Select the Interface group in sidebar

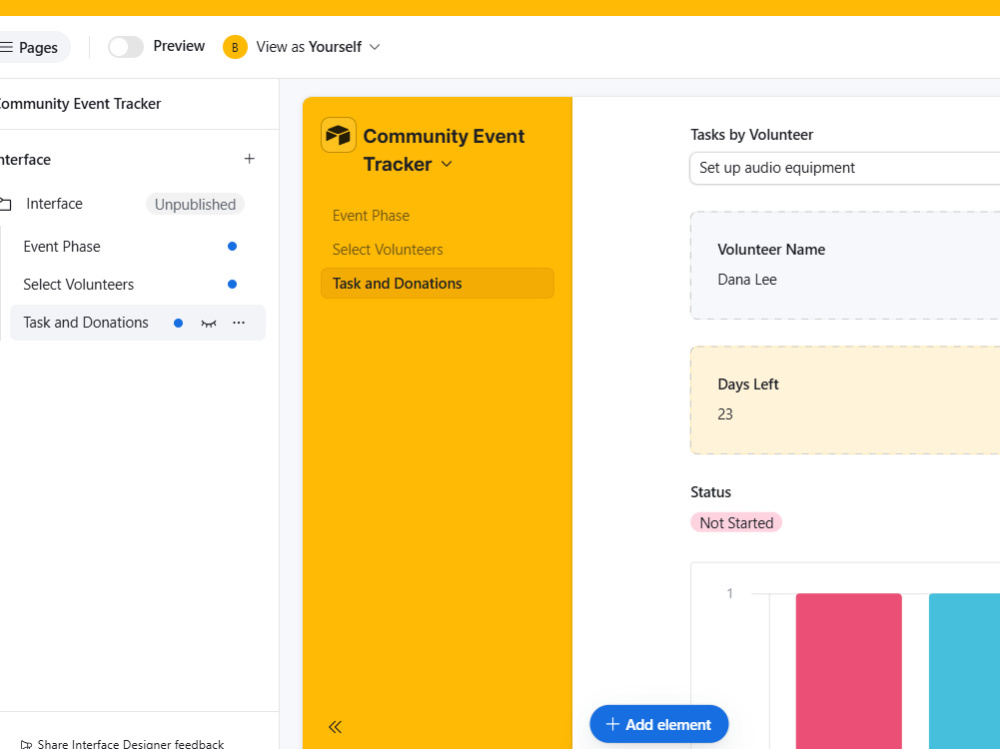(x=54, y=204)
